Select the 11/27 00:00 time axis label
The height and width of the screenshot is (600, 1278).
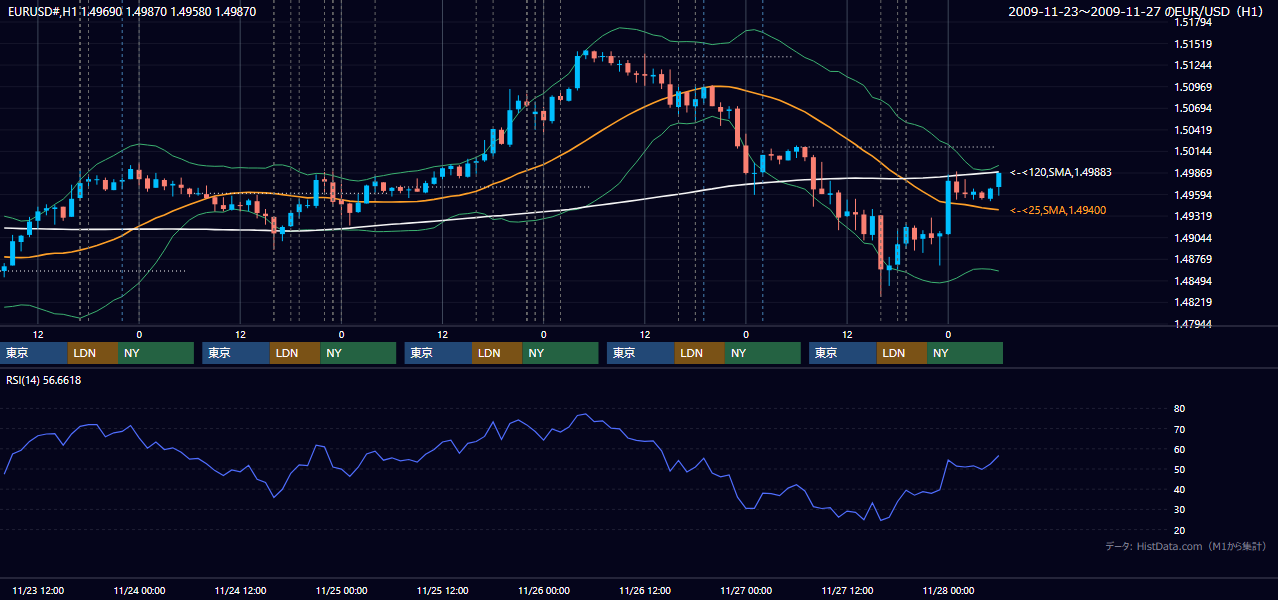[x=746, y=591]
